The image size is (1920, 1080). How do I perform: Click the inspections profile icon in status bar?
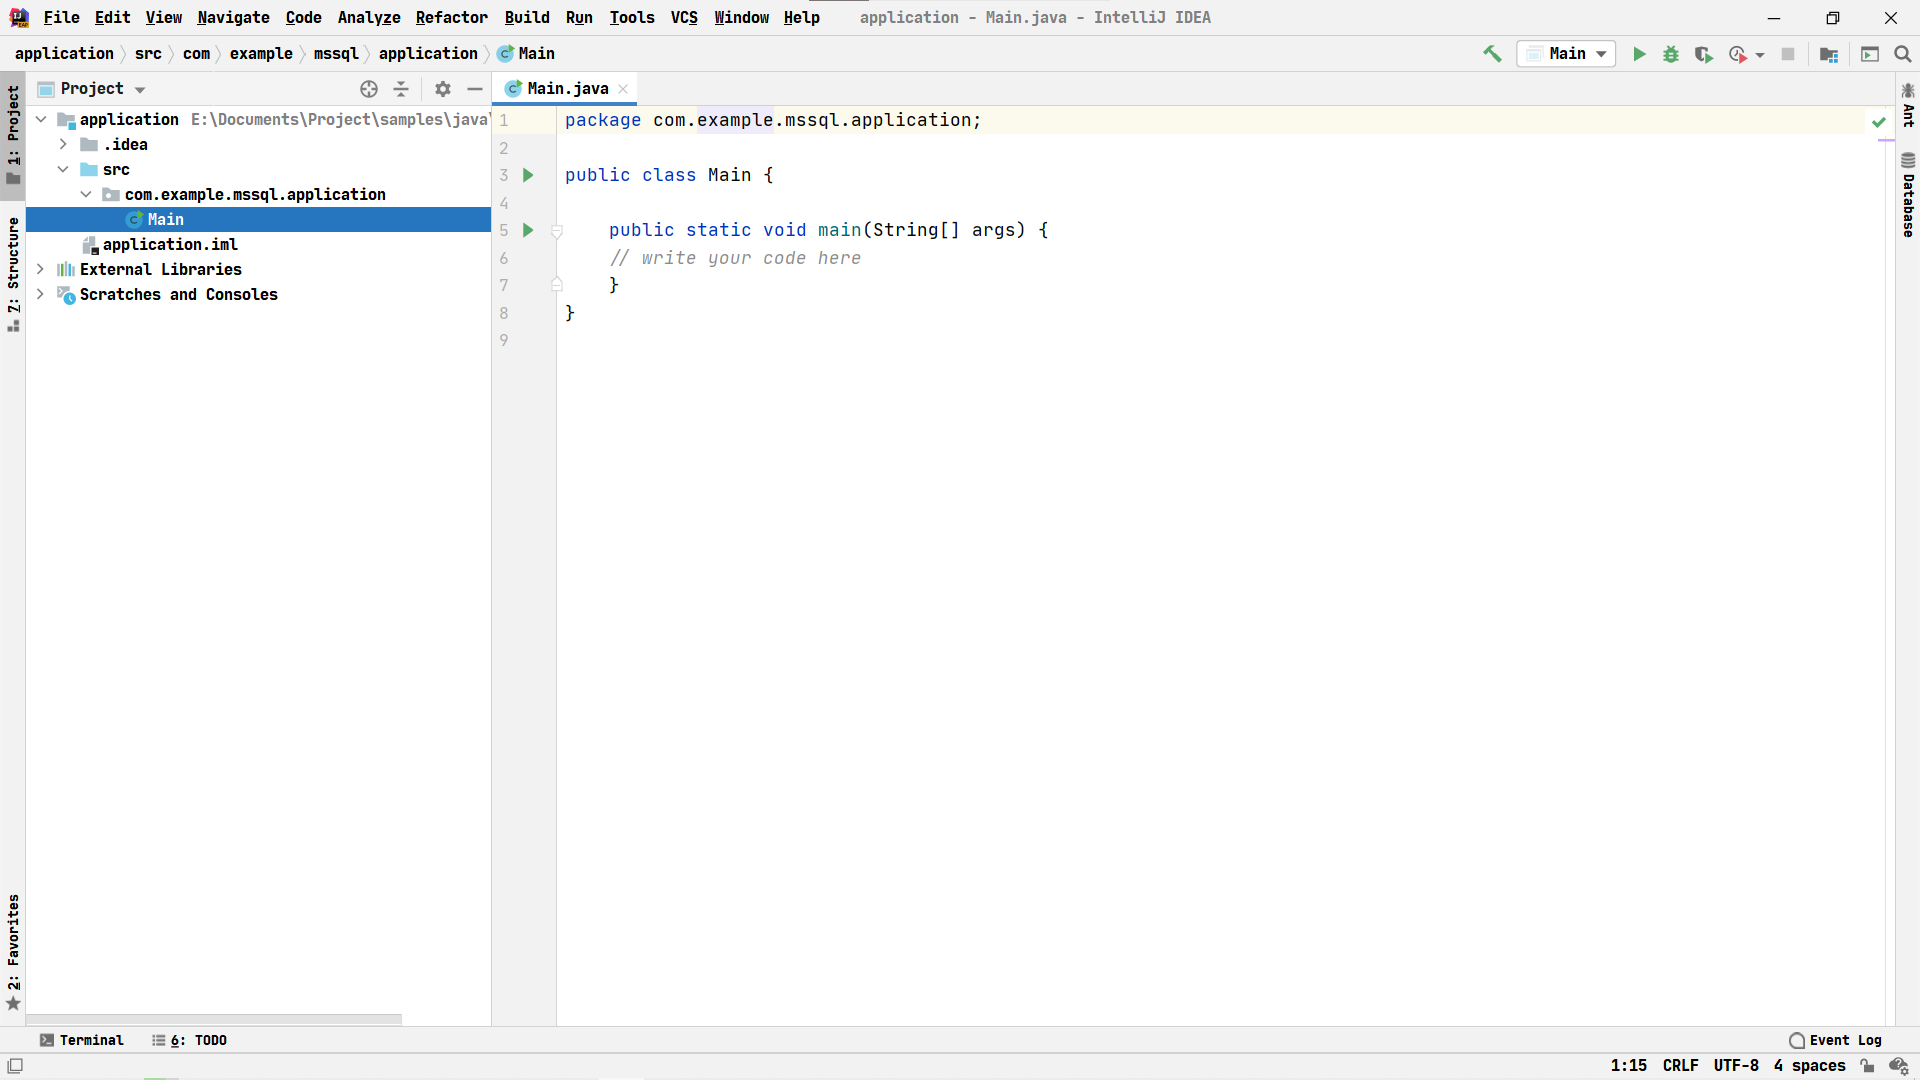pyautogui.click(x=1899, y=1066)
